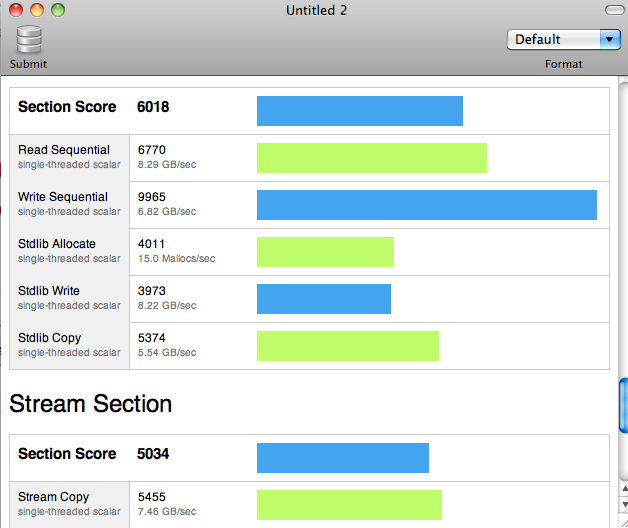Viewport: 628px width, 528px height.
Task: Click the toolbar toggle pill button
Action: (614, 10)
